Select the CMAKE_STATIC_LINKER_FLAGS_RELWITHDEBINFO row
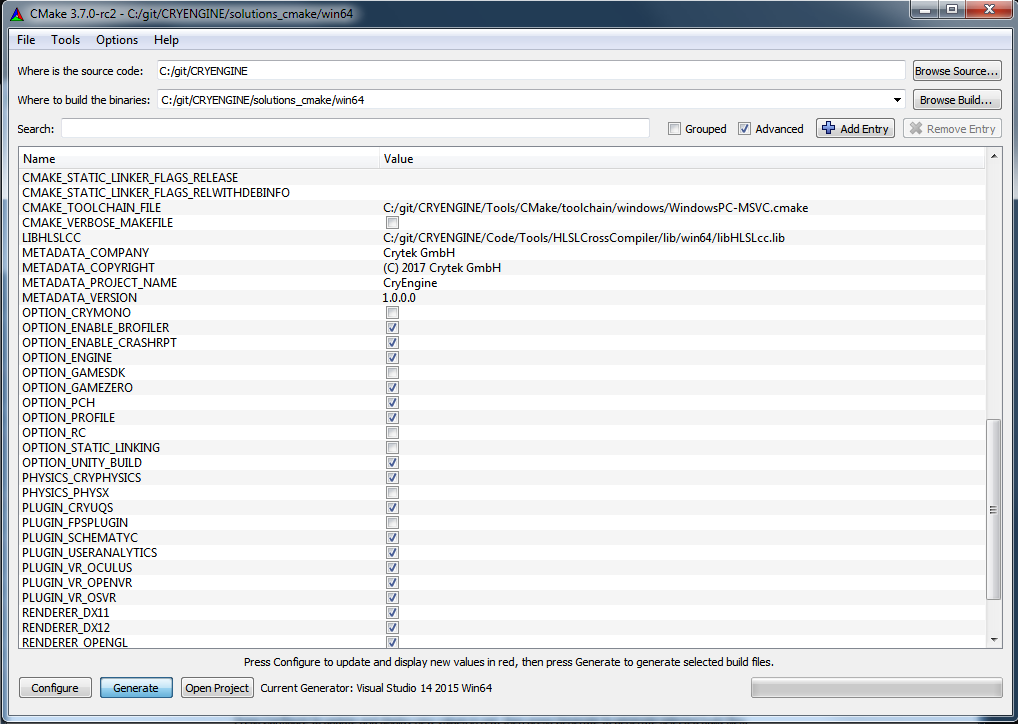The image size is (1018, 724). (x=502, y=193)
